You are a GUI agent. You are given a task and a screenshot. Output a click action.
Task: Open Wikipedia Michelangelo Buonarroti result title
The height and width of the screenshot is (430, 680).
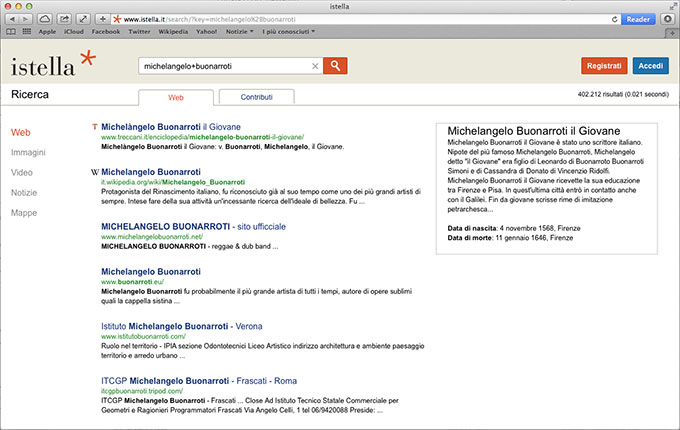tap(151, 172)
